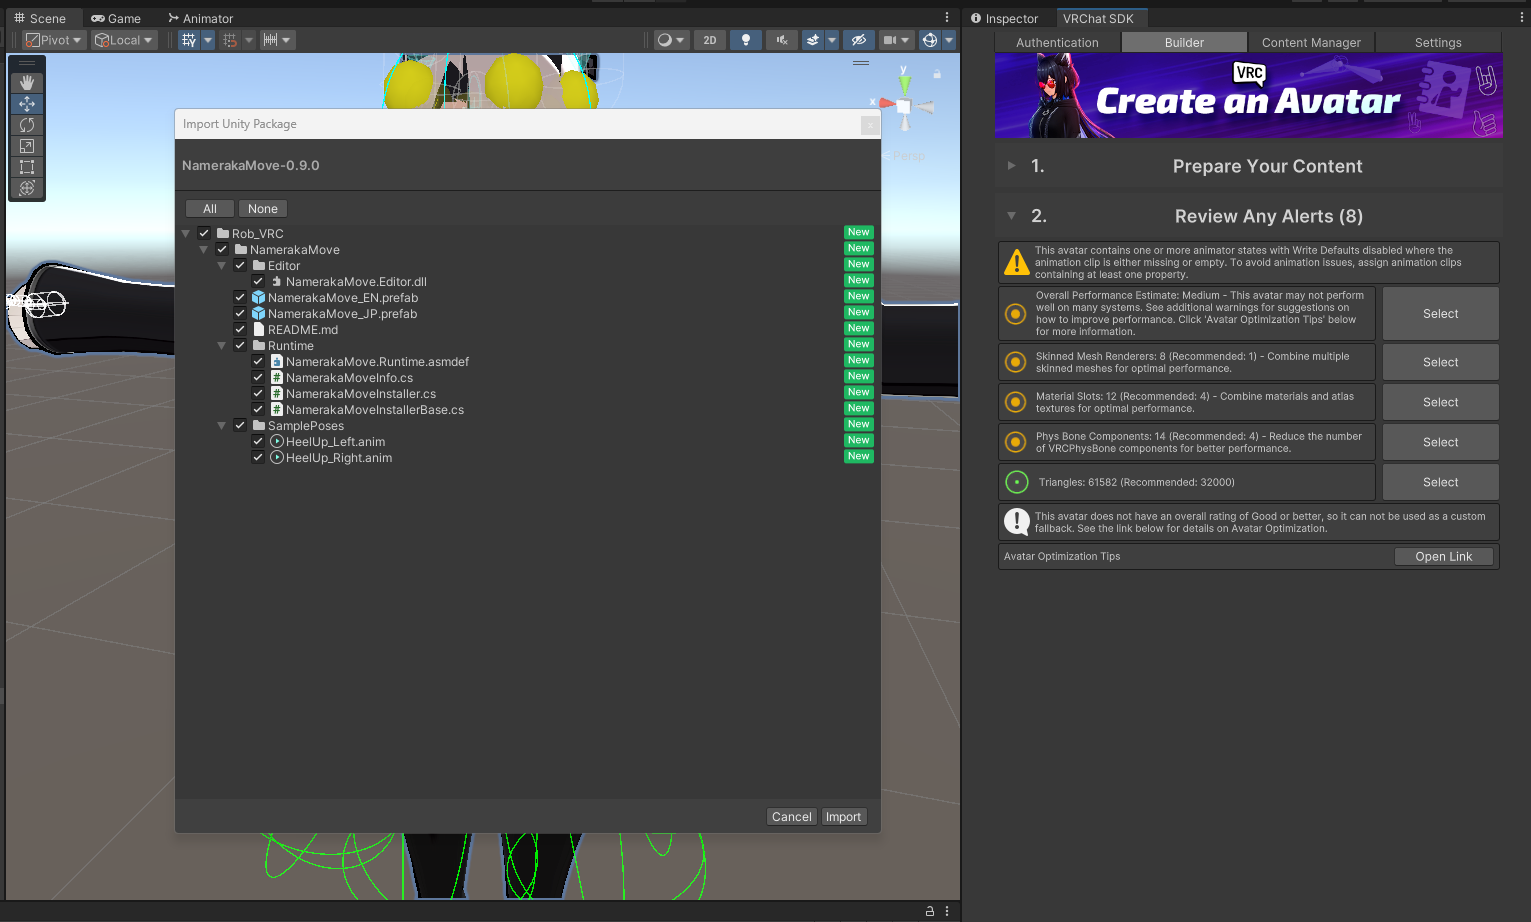Select the Hand view tool
The height and width of the screenshot is (922, 1531).
click(27, 83)
